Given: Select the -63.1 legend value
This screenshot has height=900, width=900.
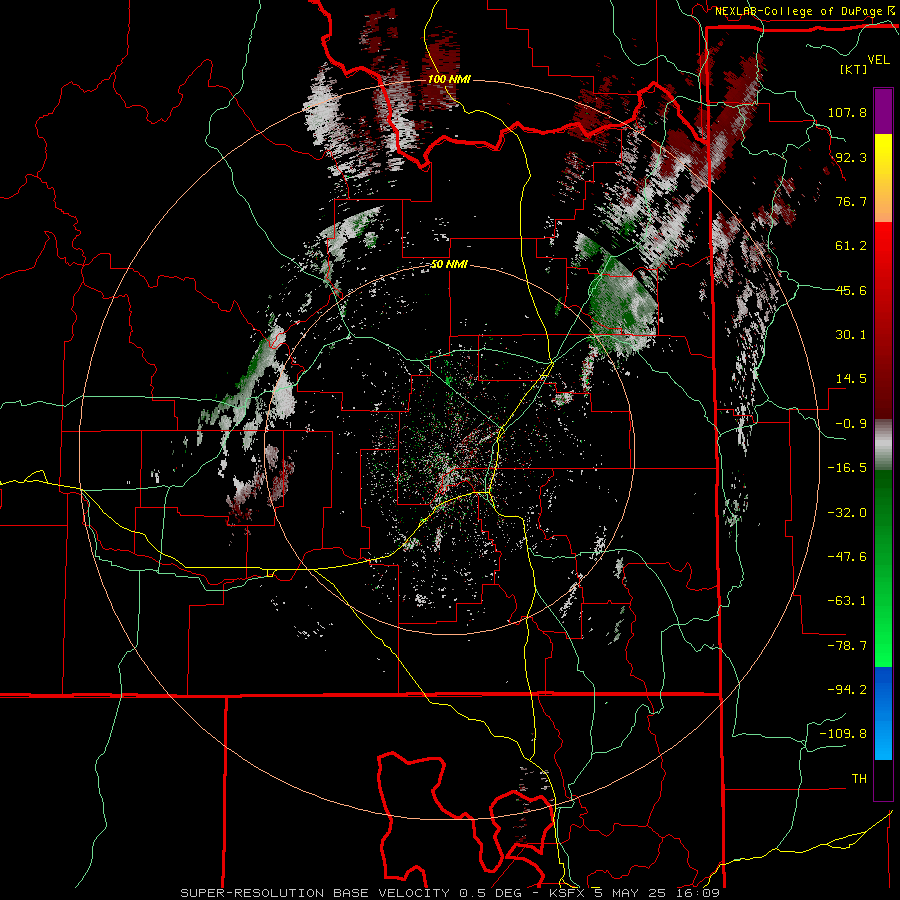Looking at the screenshot, I should [847, 601].
